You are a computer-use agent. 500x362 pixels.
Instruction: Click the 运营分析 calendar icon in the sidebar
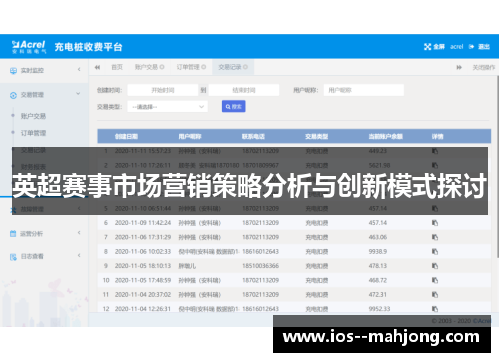pyautogui.click(x=13, y=234)
